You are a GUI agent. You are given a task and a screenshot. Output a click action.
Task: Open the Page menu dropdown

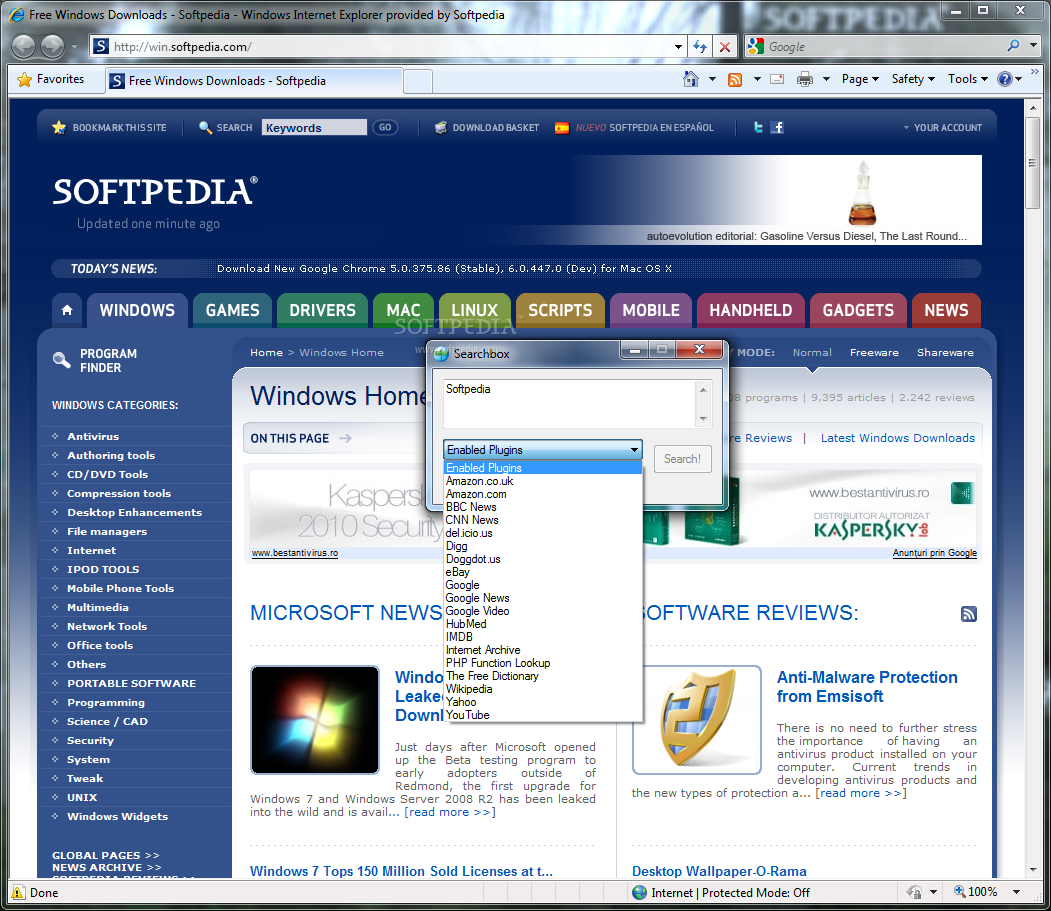860,79
